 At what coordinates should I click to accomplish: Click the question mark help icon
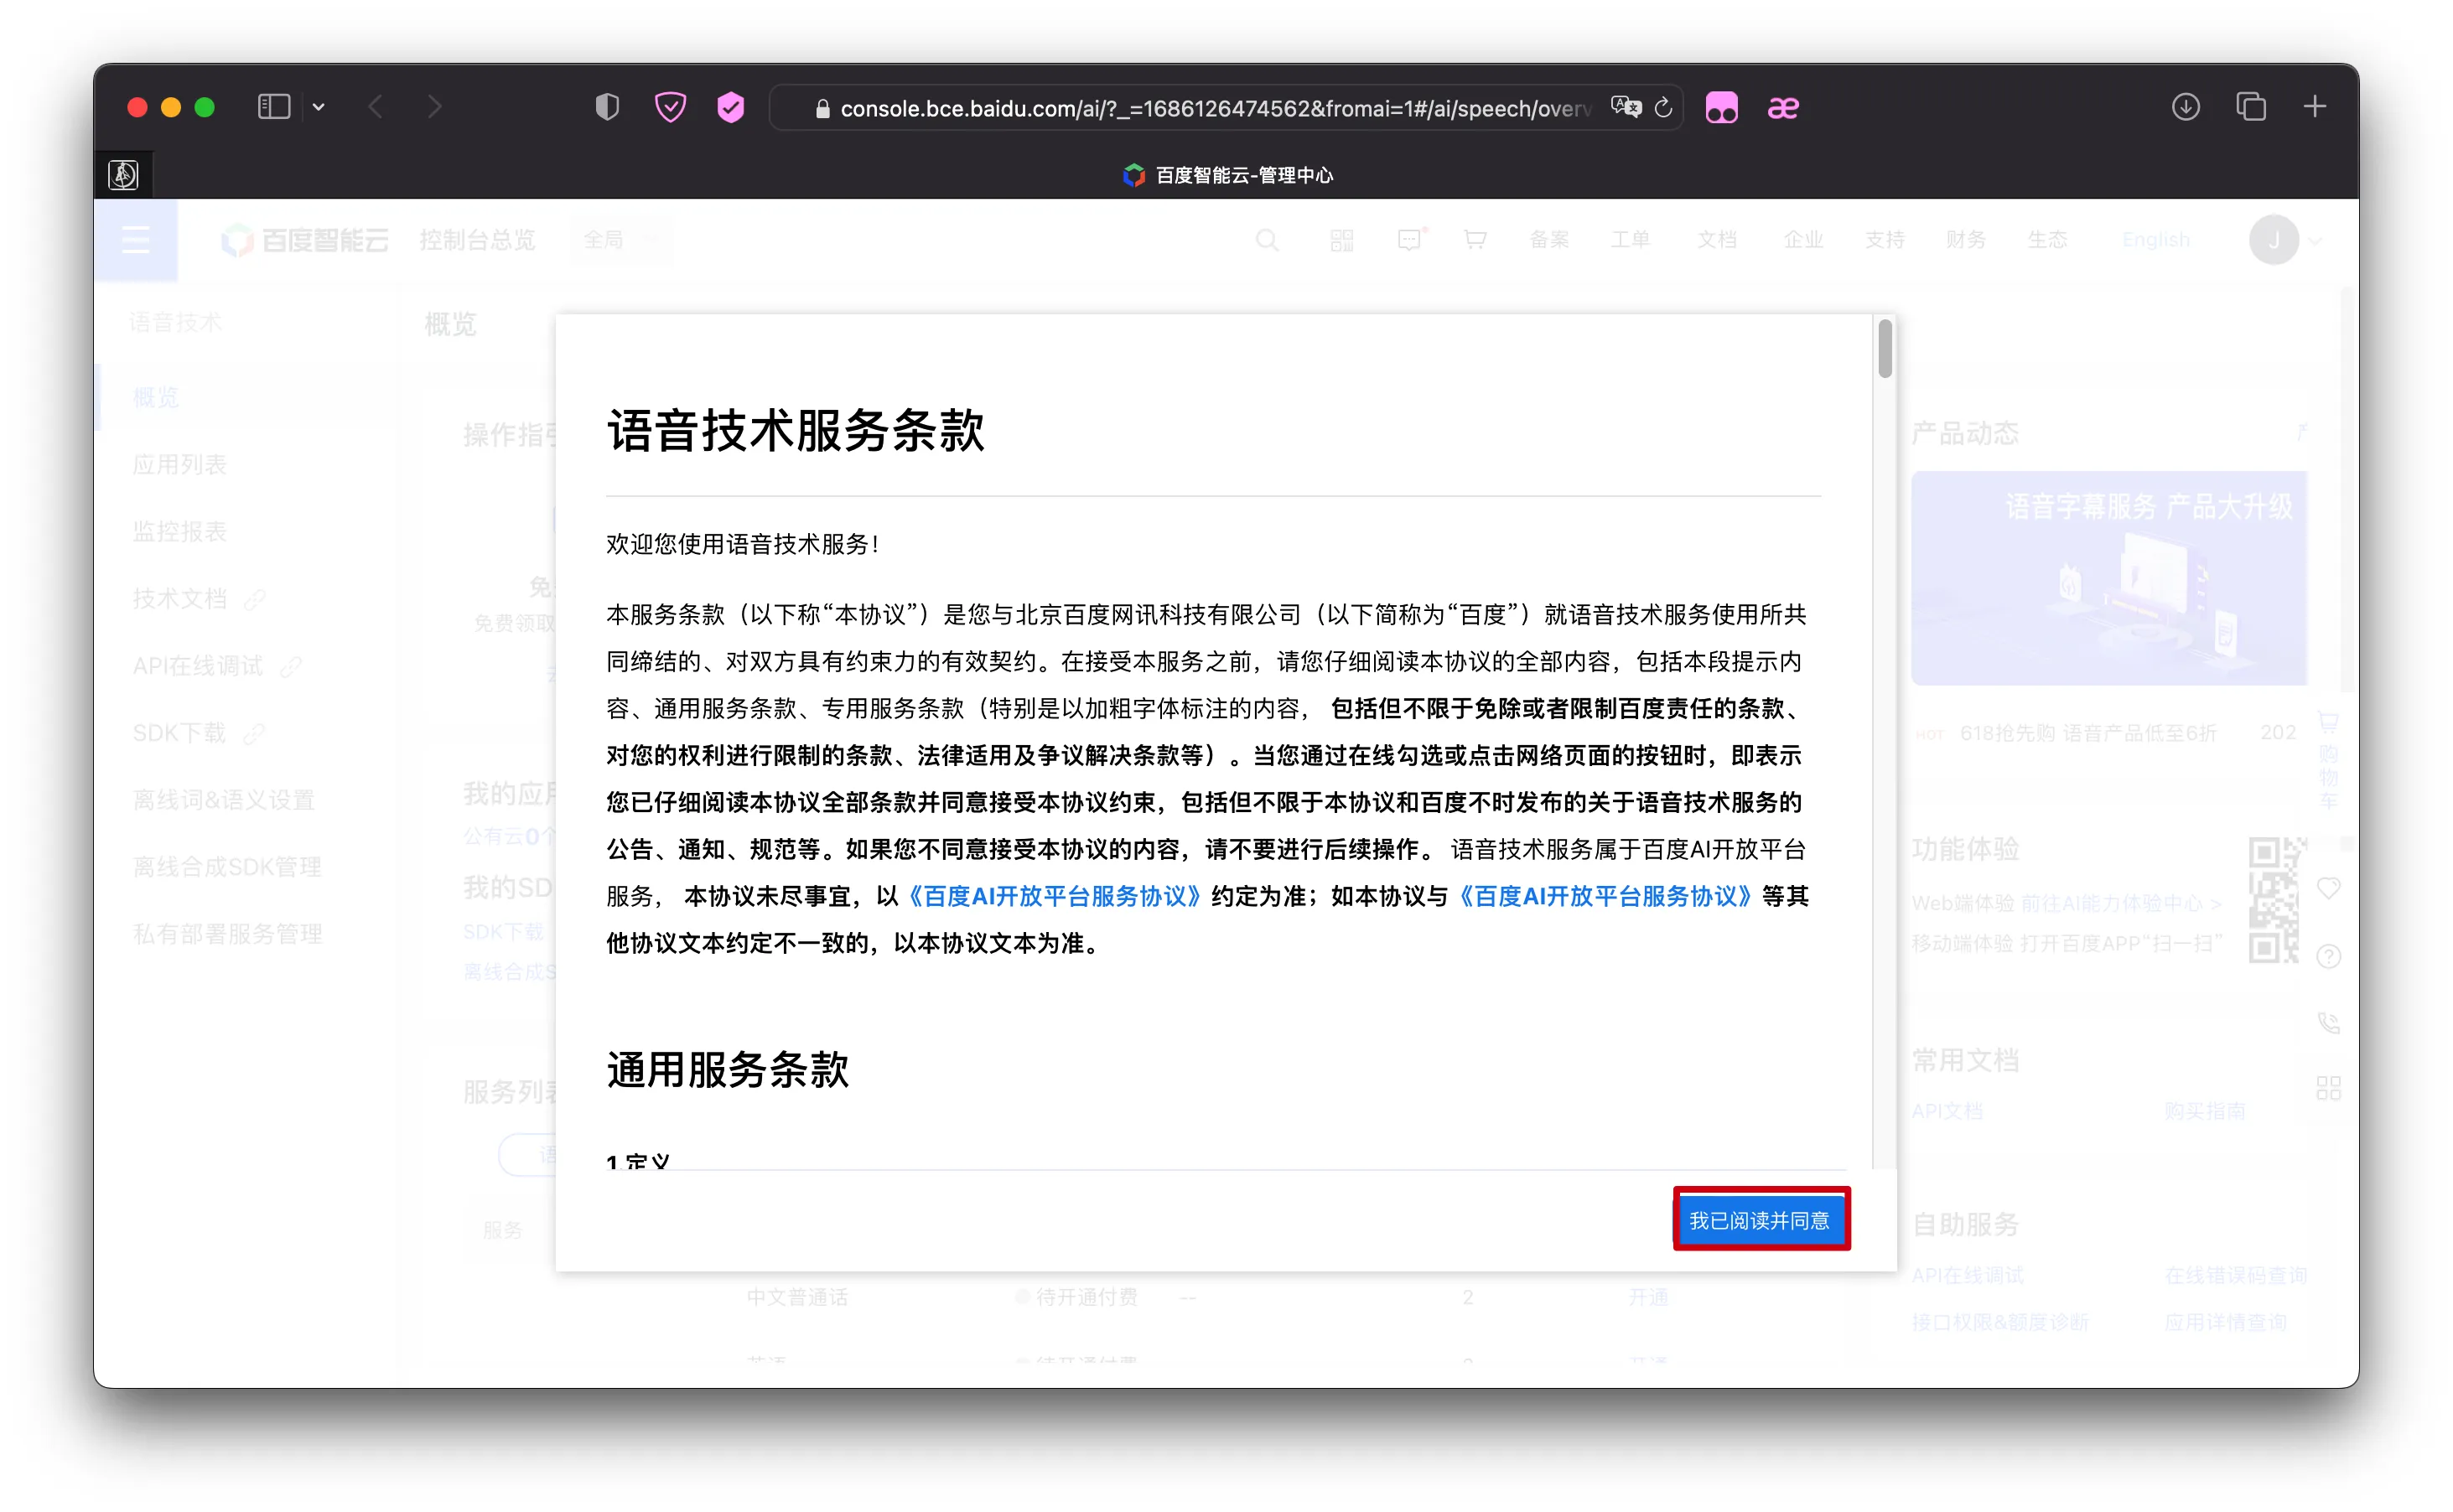[x=2328, y=956]
